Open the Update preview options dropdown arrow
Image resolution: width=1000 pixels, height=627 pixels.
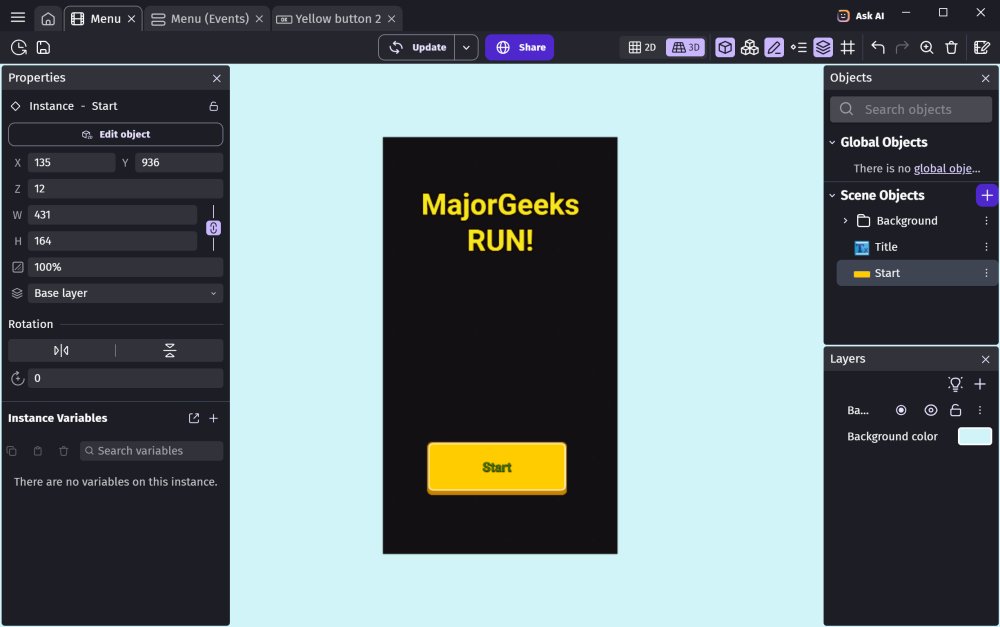click(x=466, y=47)
